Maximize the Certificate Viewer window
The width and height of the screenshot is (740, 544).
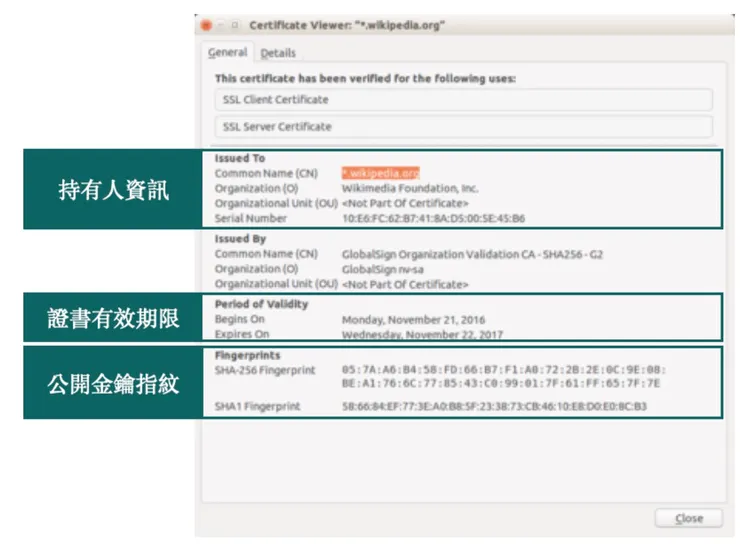[235, 25]
